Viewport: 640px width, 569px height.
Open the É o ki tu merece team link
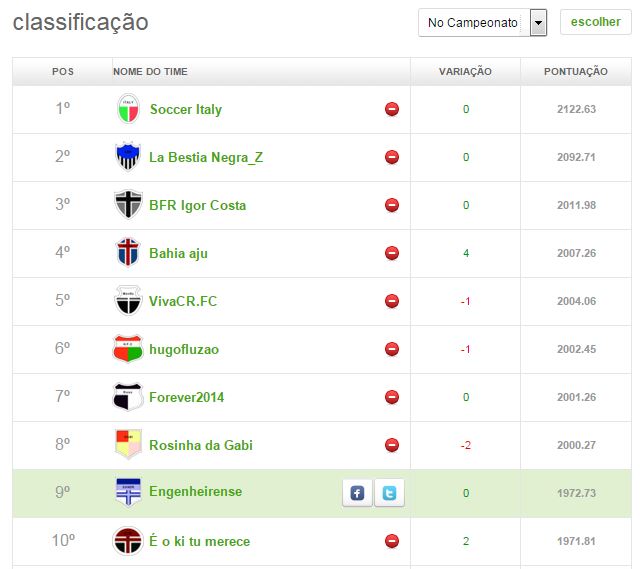click(x=199, y=541)
